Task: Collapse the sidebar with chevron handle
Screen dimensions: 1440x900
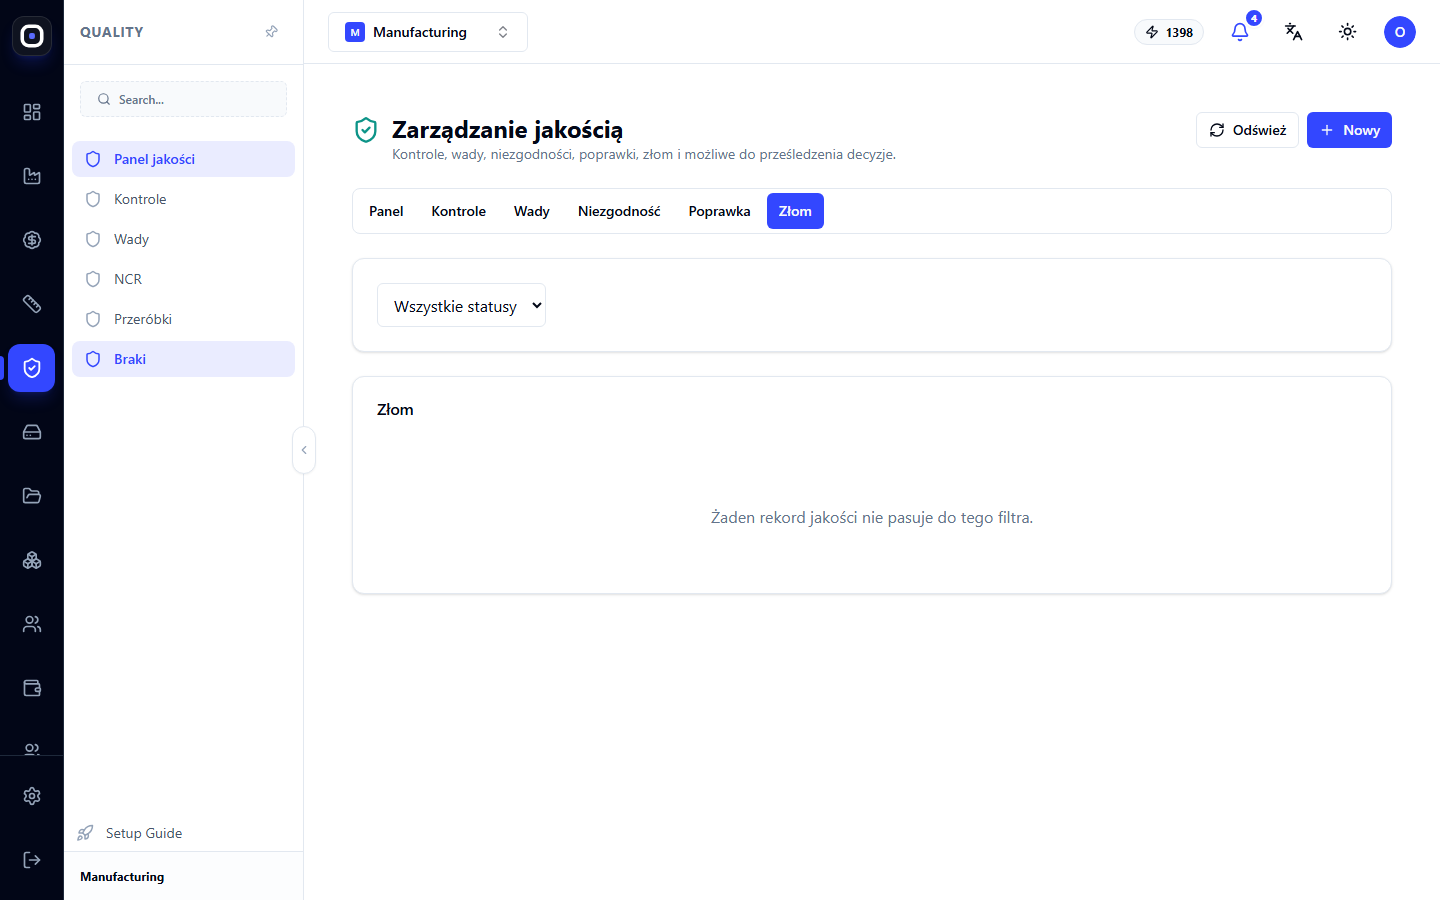Action: [x=304, y=450]
